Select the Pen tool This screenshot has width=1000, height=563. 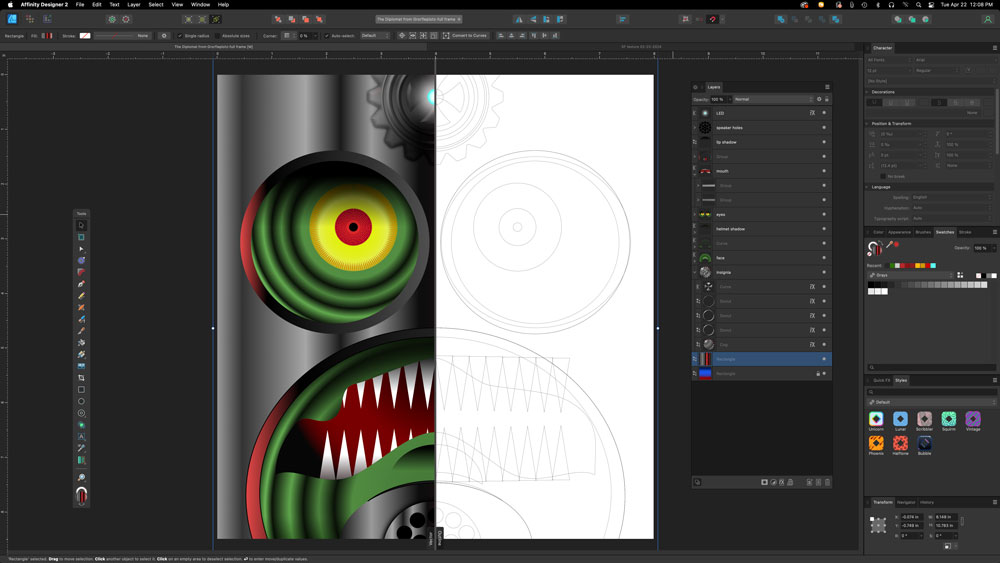point(81,284)
